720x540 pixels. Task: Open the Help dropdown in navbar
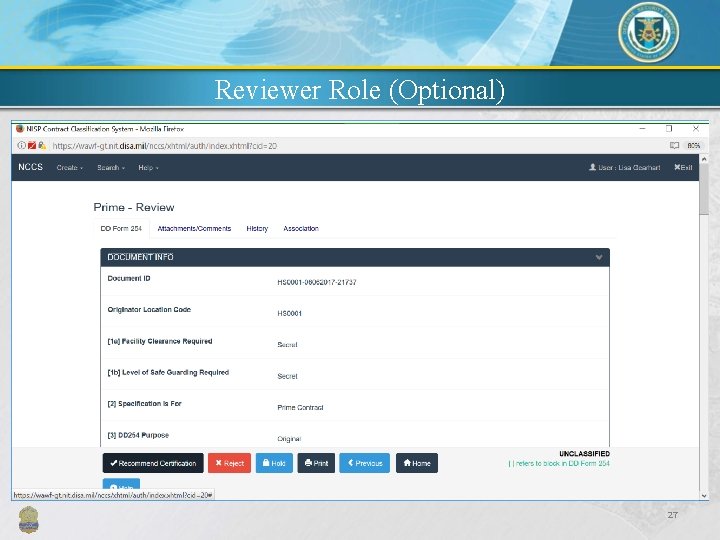point(148,168)
